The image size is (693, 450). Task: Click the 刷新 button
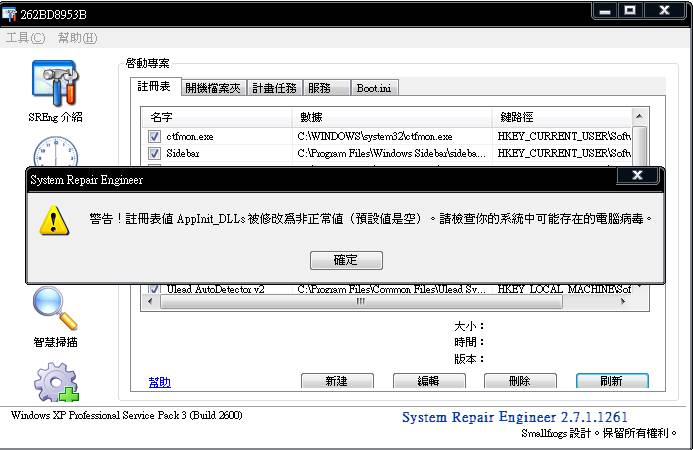[x=612, y=381]
